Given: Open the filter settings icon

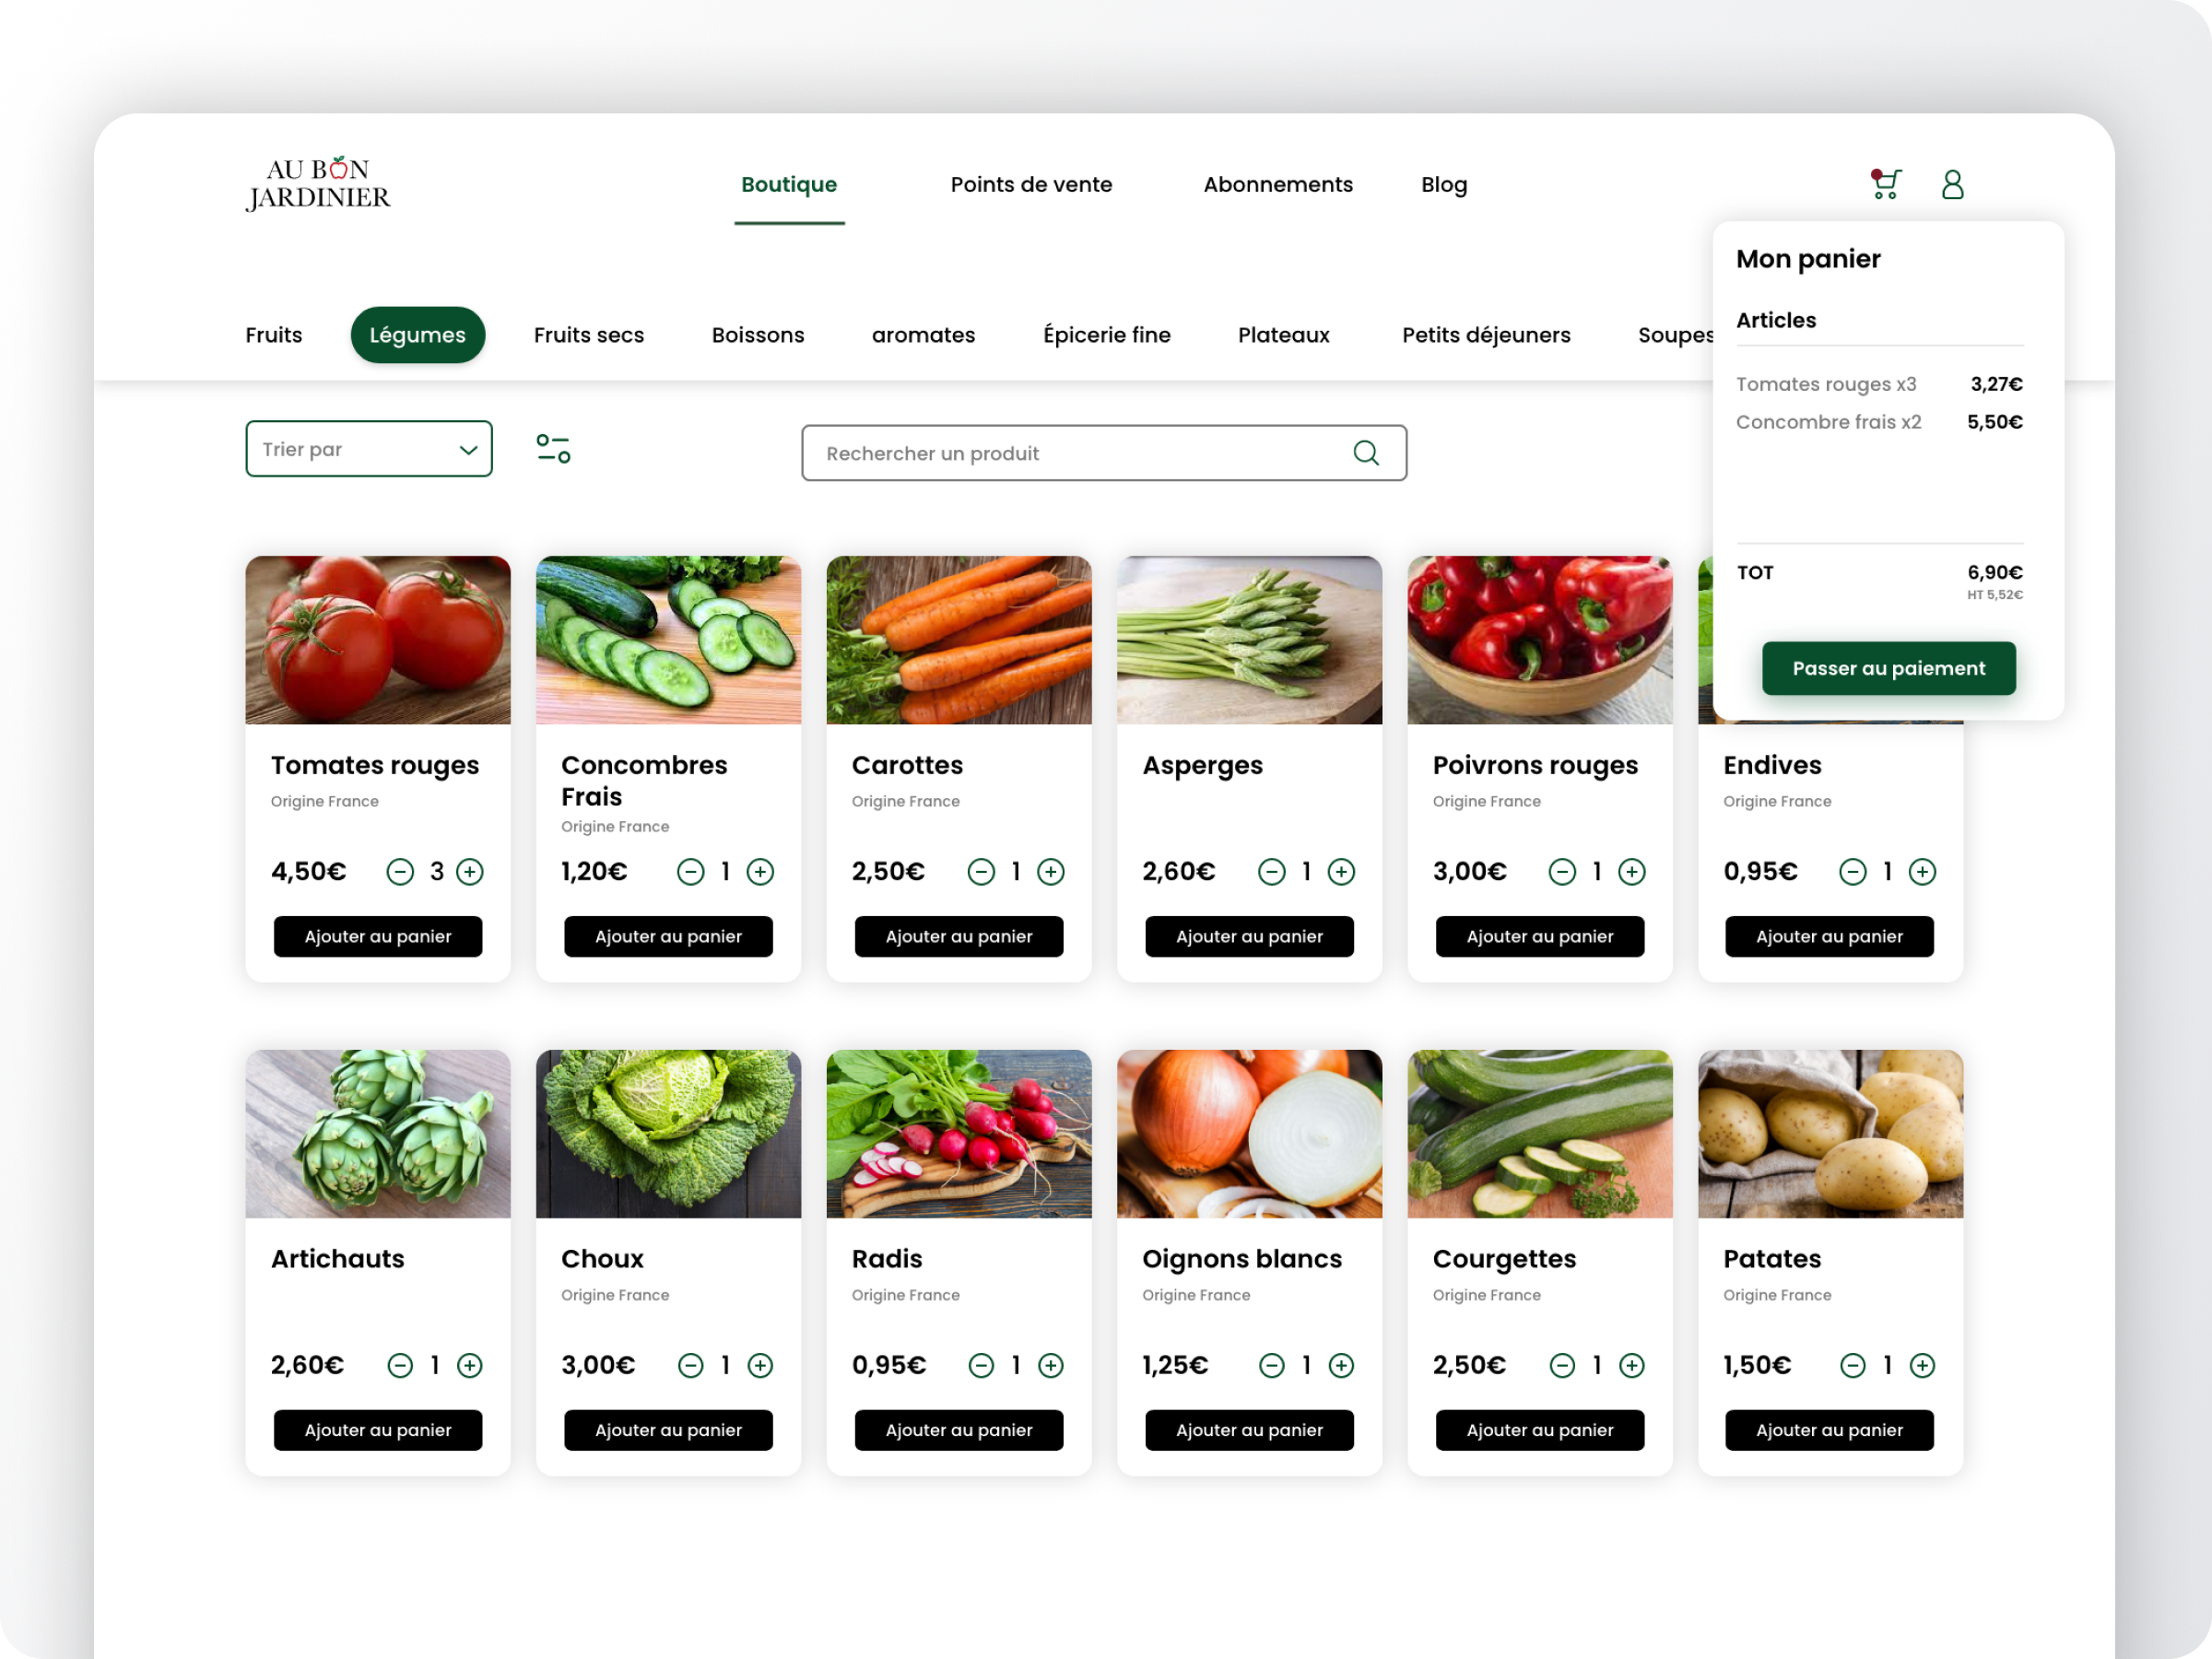Looking at the screenshot, I should [x=553, y=449].
